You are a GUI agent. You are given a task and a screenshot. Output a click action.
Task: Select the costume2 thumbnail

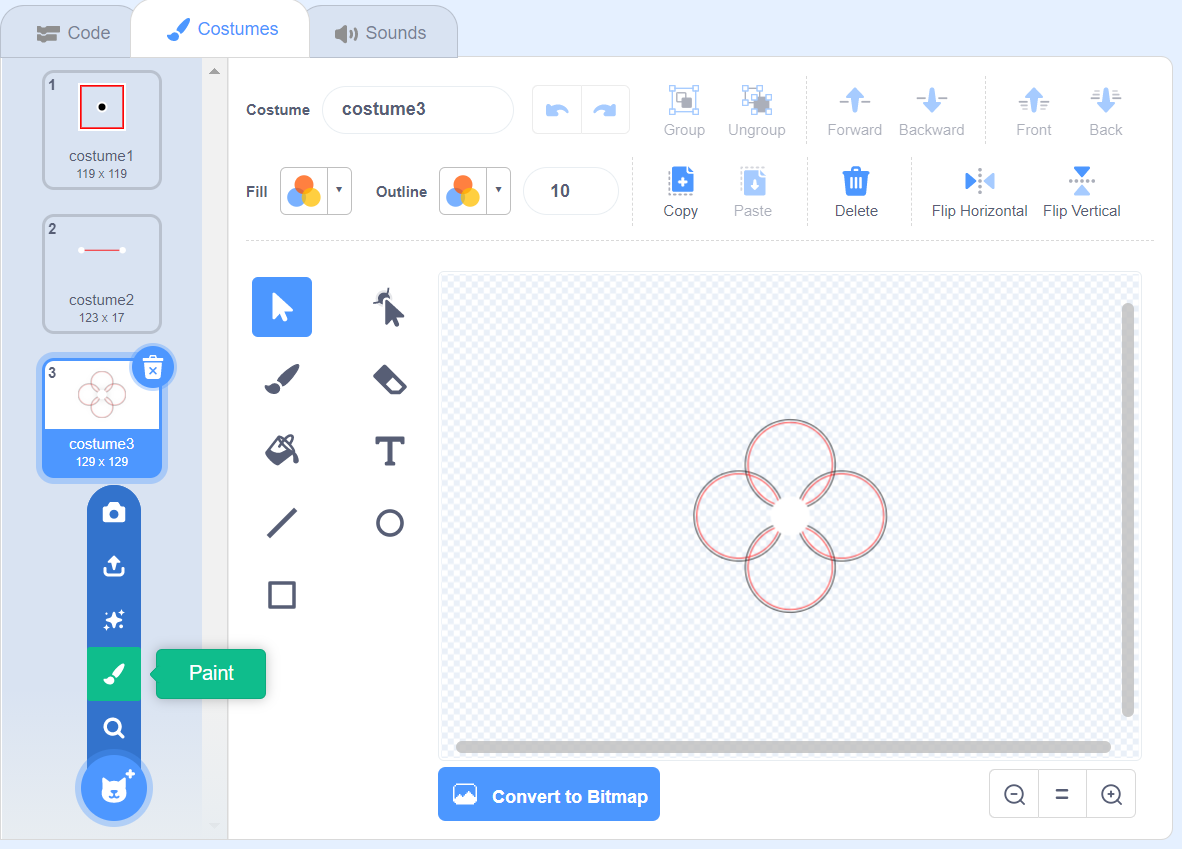(x=102, y=274)
